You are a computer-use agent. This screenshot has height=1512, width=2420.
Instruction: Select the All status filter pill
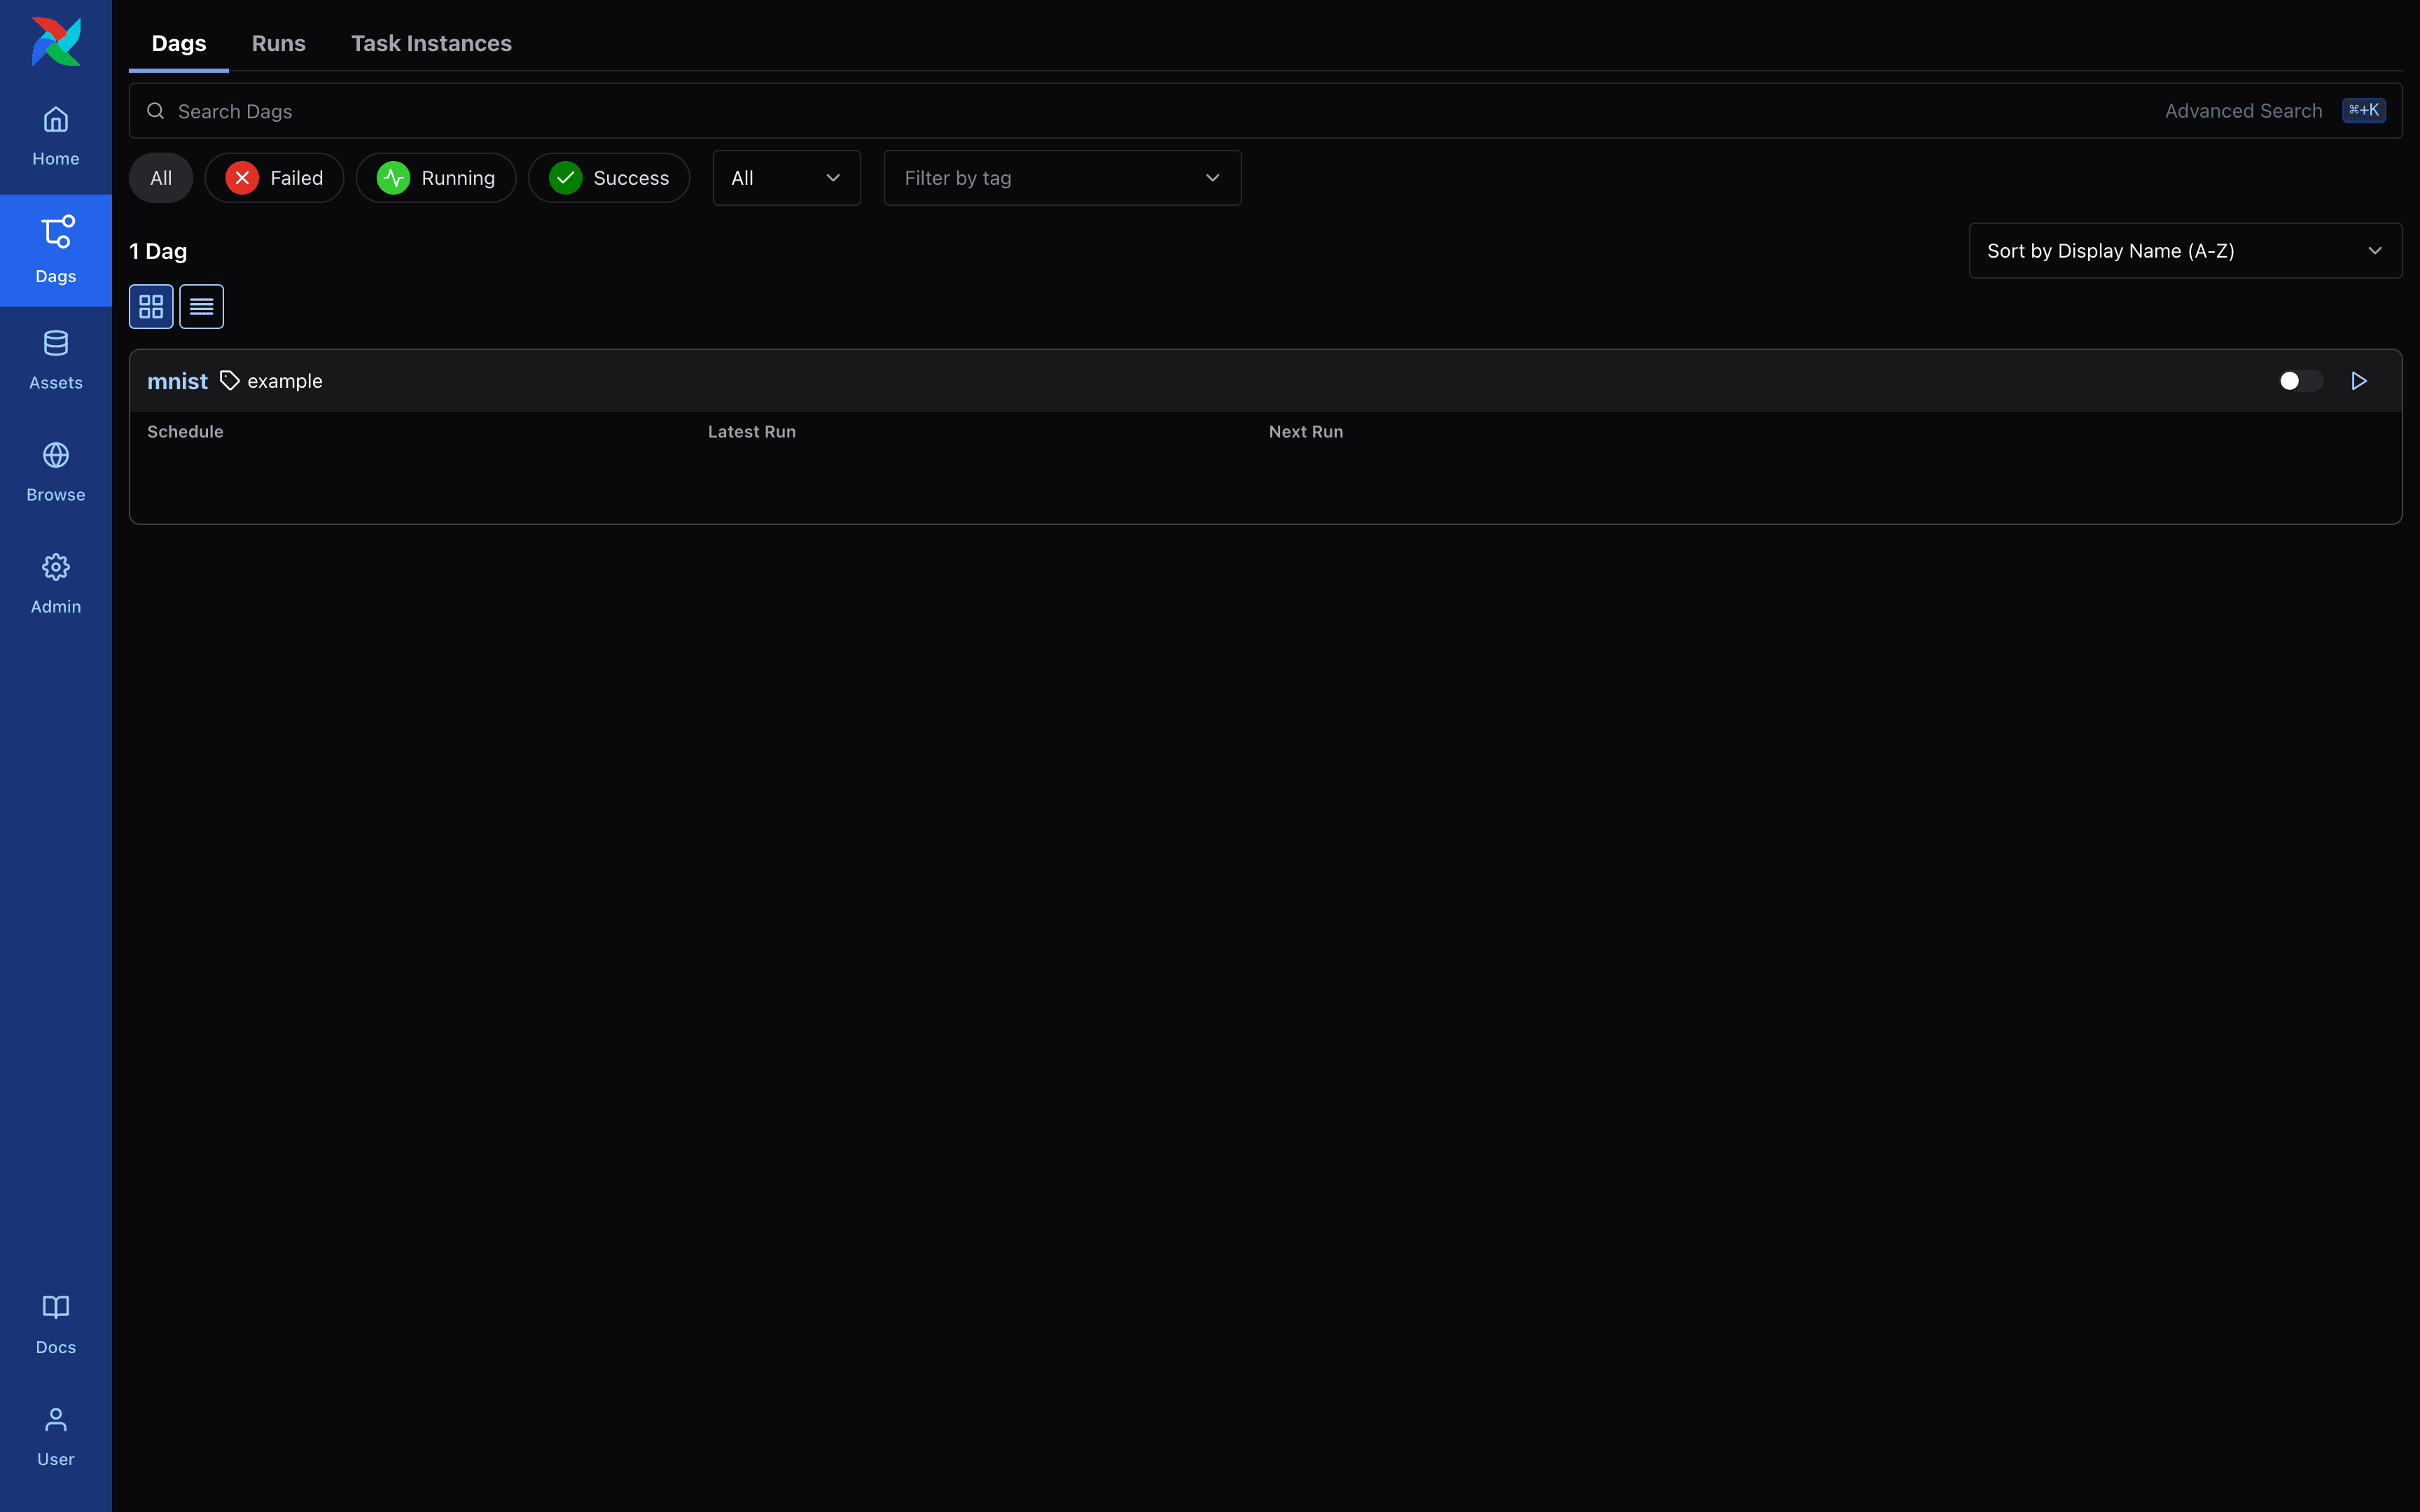[161, 178]
